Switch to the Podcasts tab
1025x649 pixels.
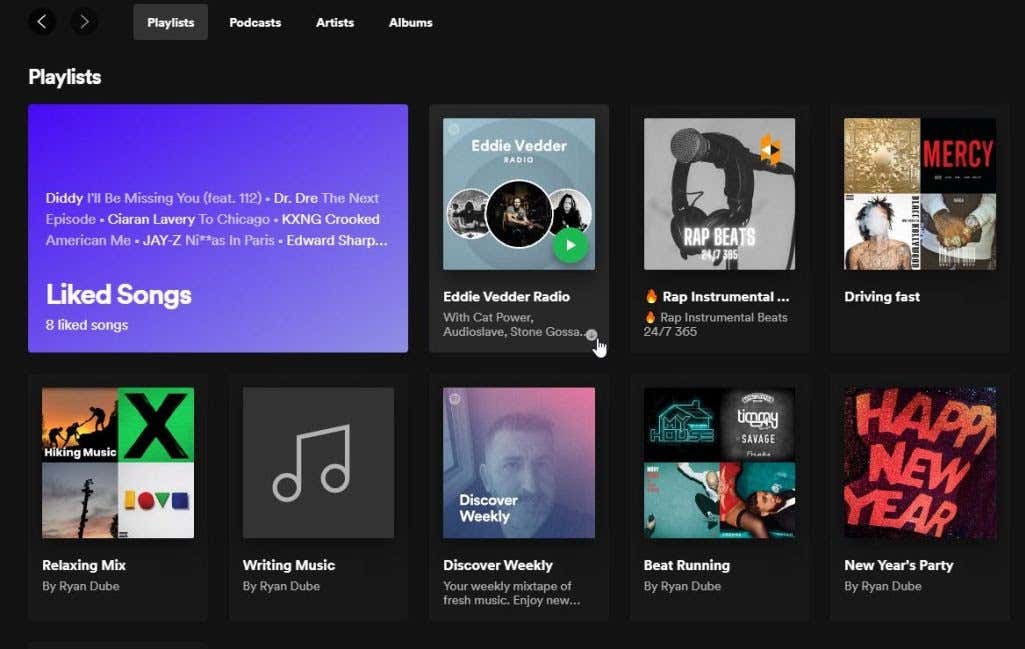tap(255, 22)
